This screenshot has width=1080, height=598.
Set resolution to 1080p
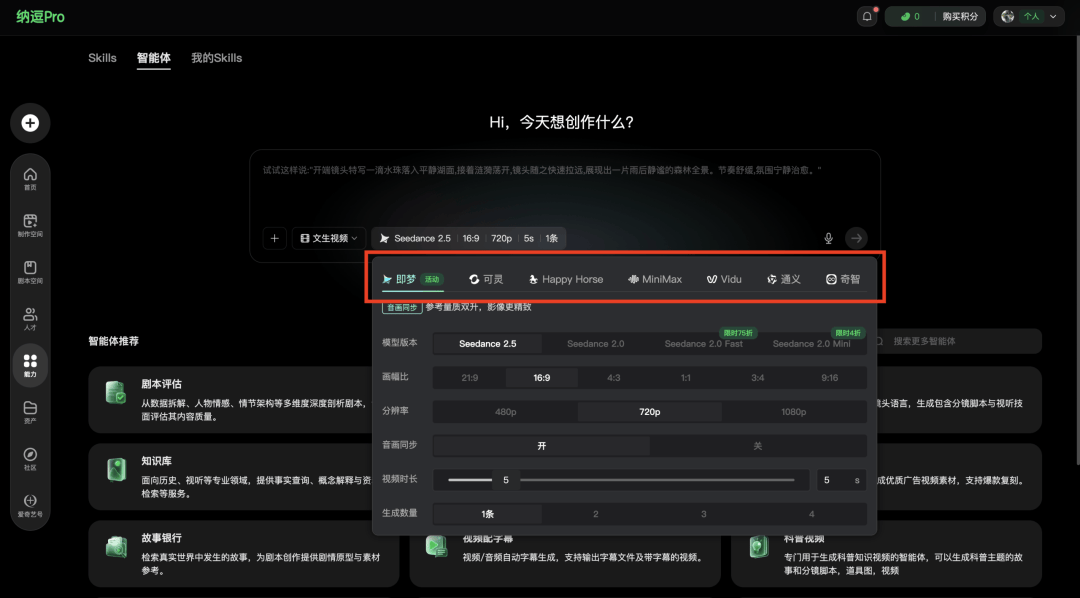(x=793, y=412)
